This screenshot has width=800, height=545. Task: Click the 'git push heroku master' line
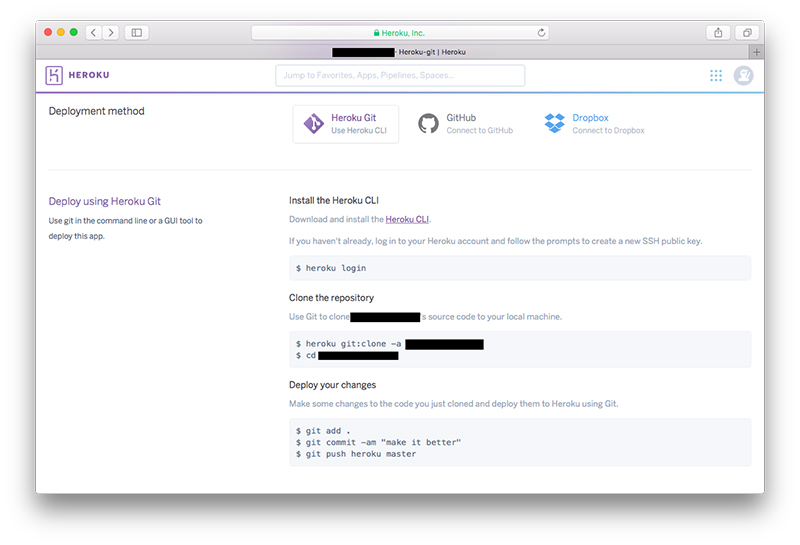click(356, 454)
